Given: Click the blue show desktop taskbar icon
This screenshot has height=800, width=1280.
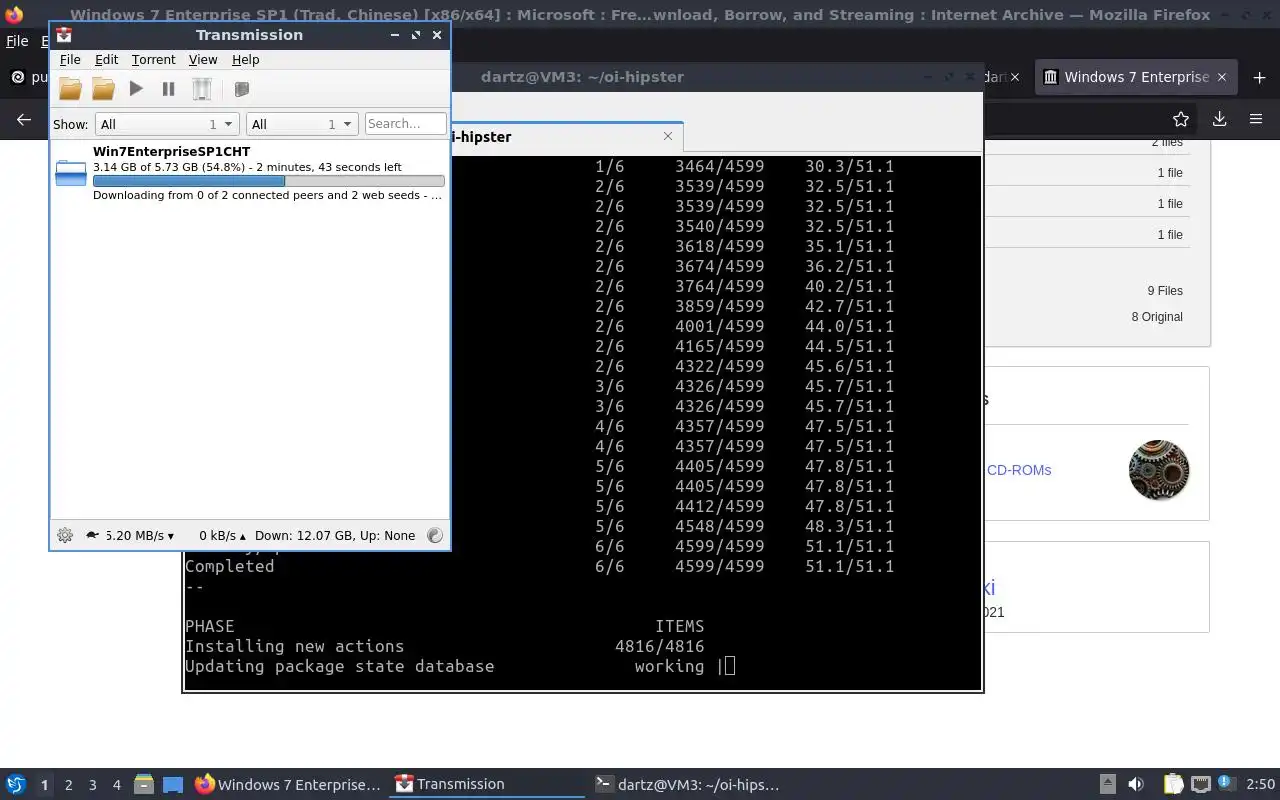Looking at the screenshot, I should click(x=172, y=785).
